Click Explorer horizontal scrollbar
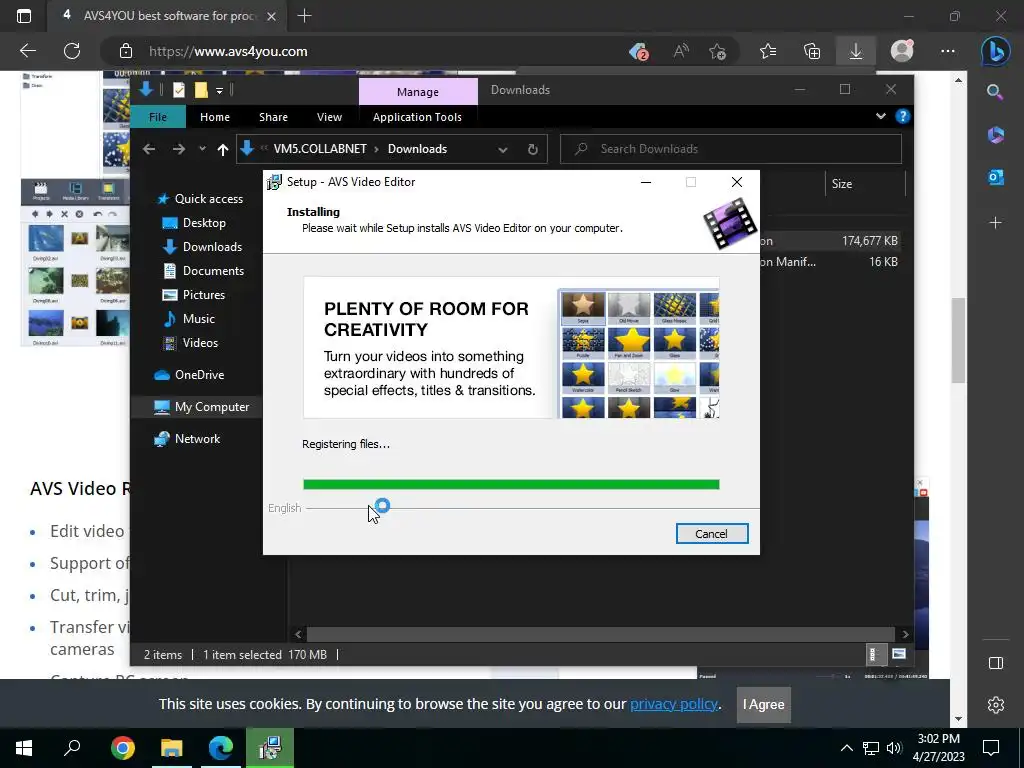1024x768 pixels. 601,634
